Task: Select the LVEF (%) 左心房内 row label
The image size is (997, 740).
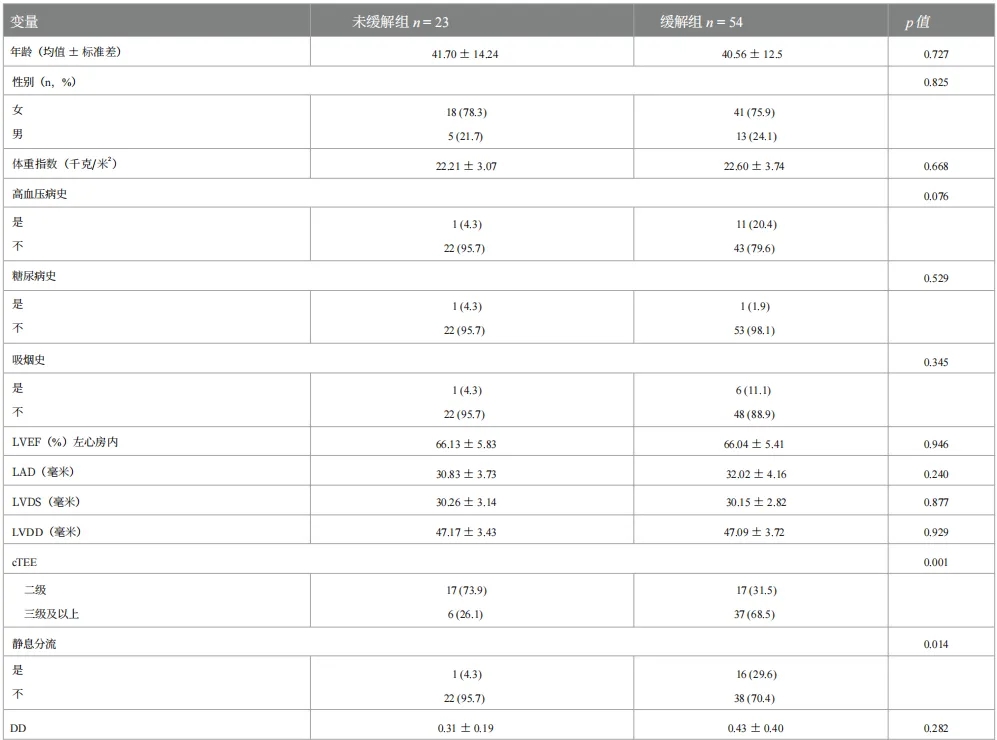Action: [x=65, y=443]
